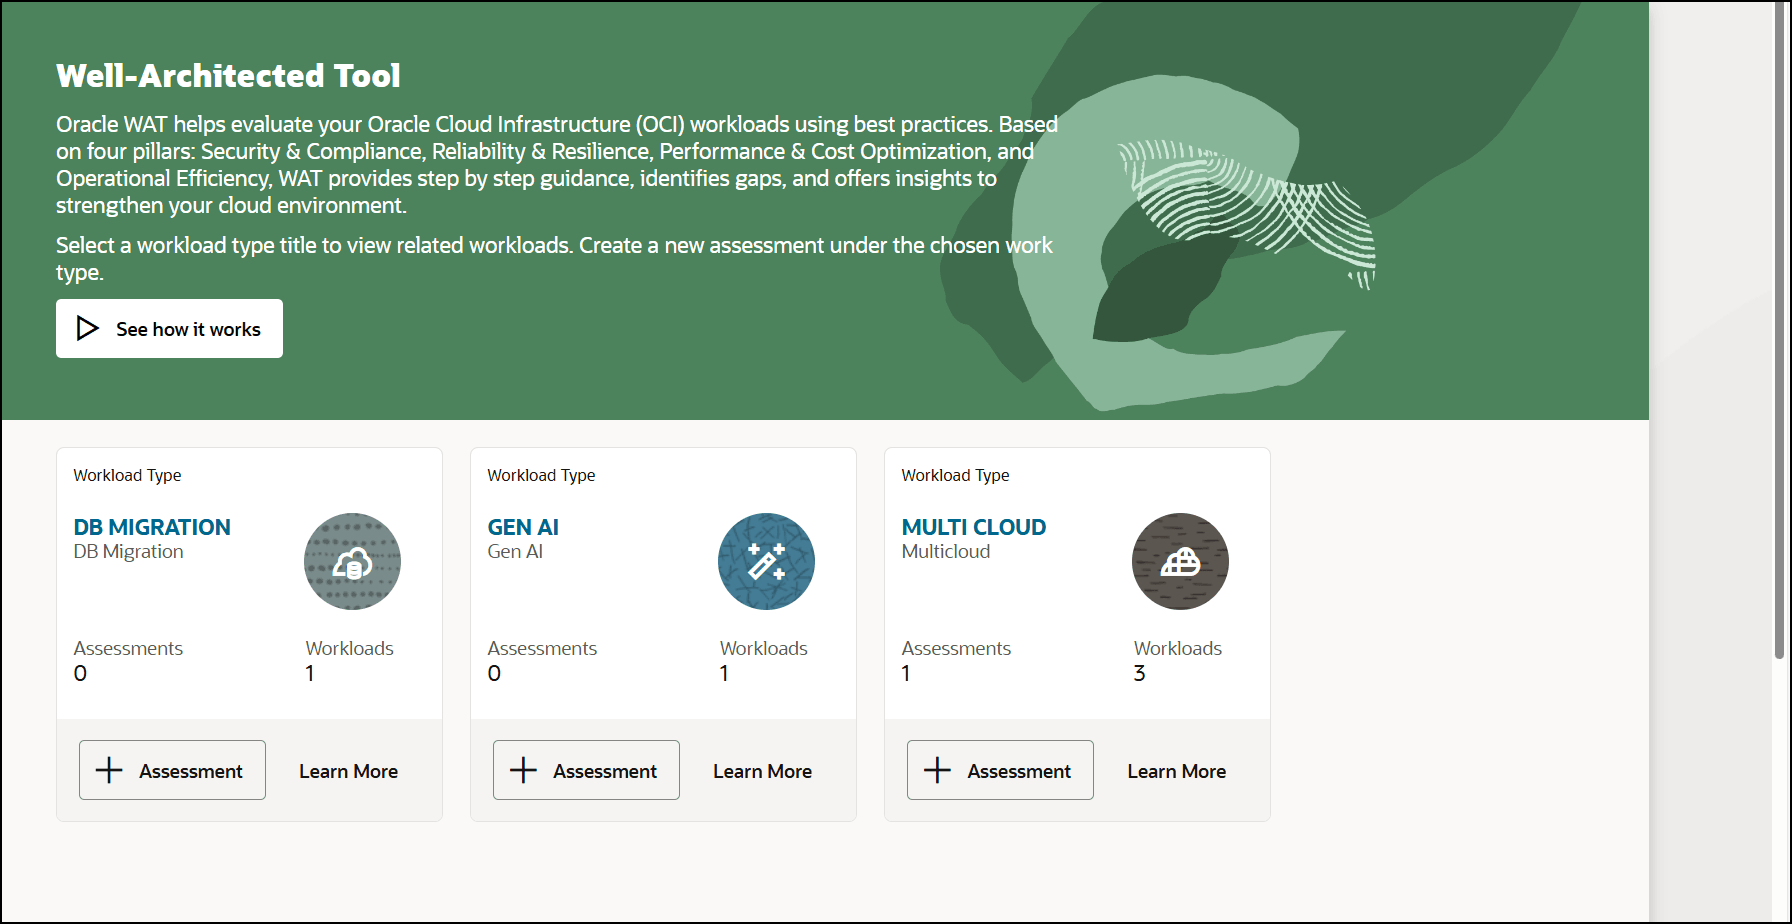Screen dimensions: 1792x924
Task: Add an Assessment for Gen AI
Action: (586, 770)
